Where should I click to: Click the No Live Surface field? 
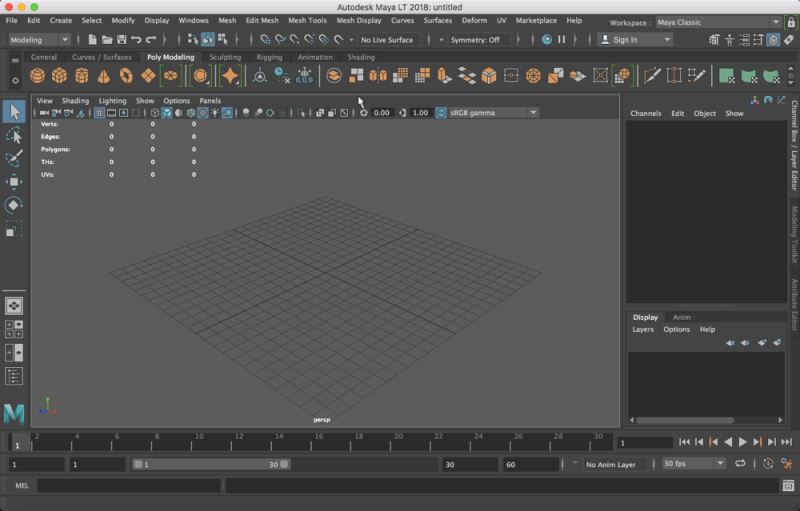pyautogui.click(x=387, y=40)
